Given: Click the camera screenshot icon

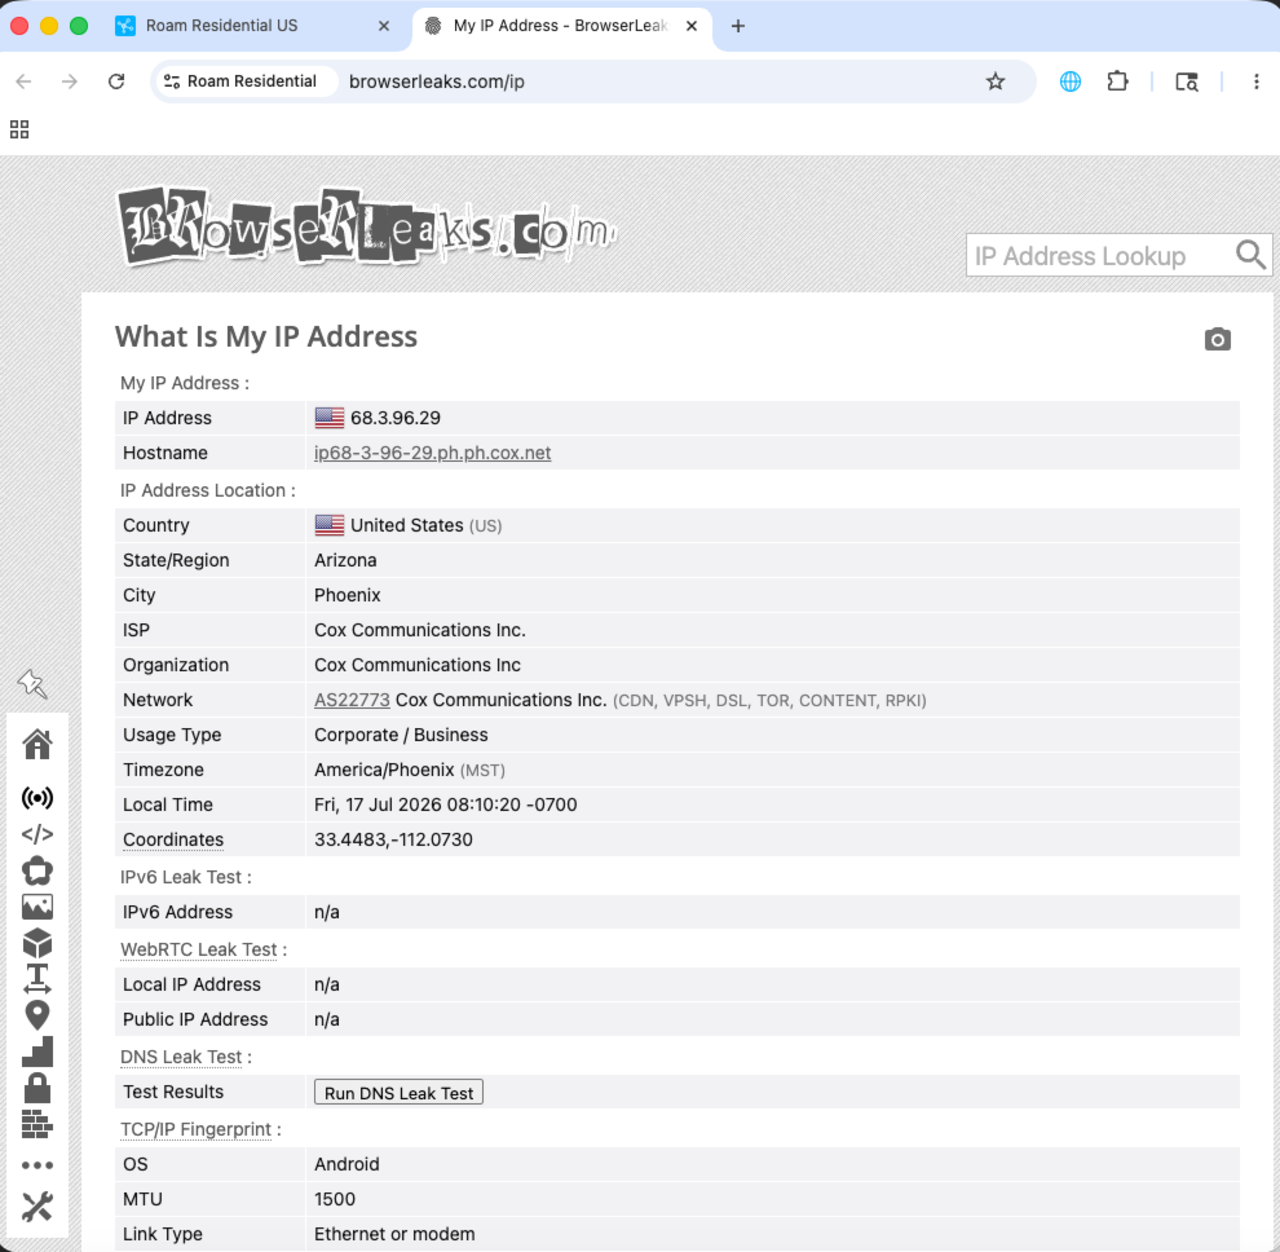Looking at the screenshot, I should point(1217,339).
